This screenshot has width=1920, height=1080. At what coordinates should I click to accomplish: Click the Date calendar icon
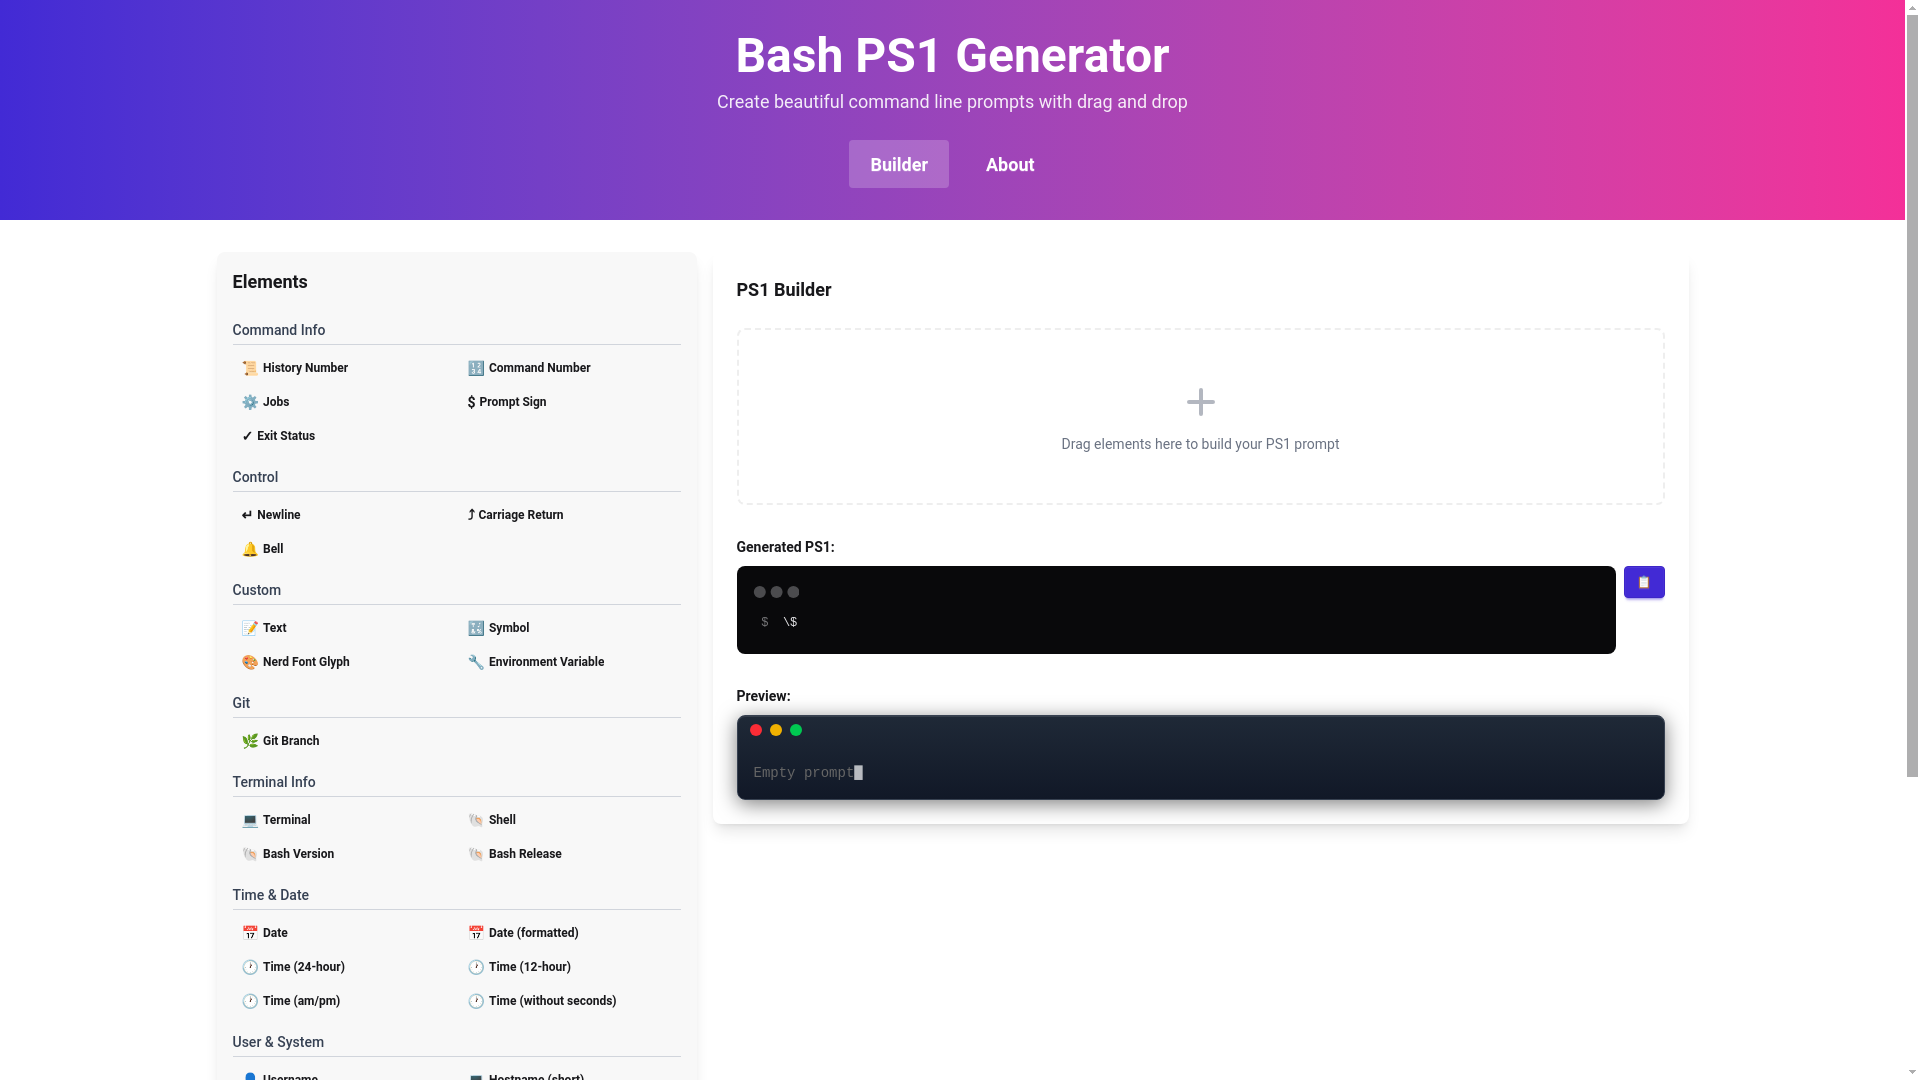[250, 933]
